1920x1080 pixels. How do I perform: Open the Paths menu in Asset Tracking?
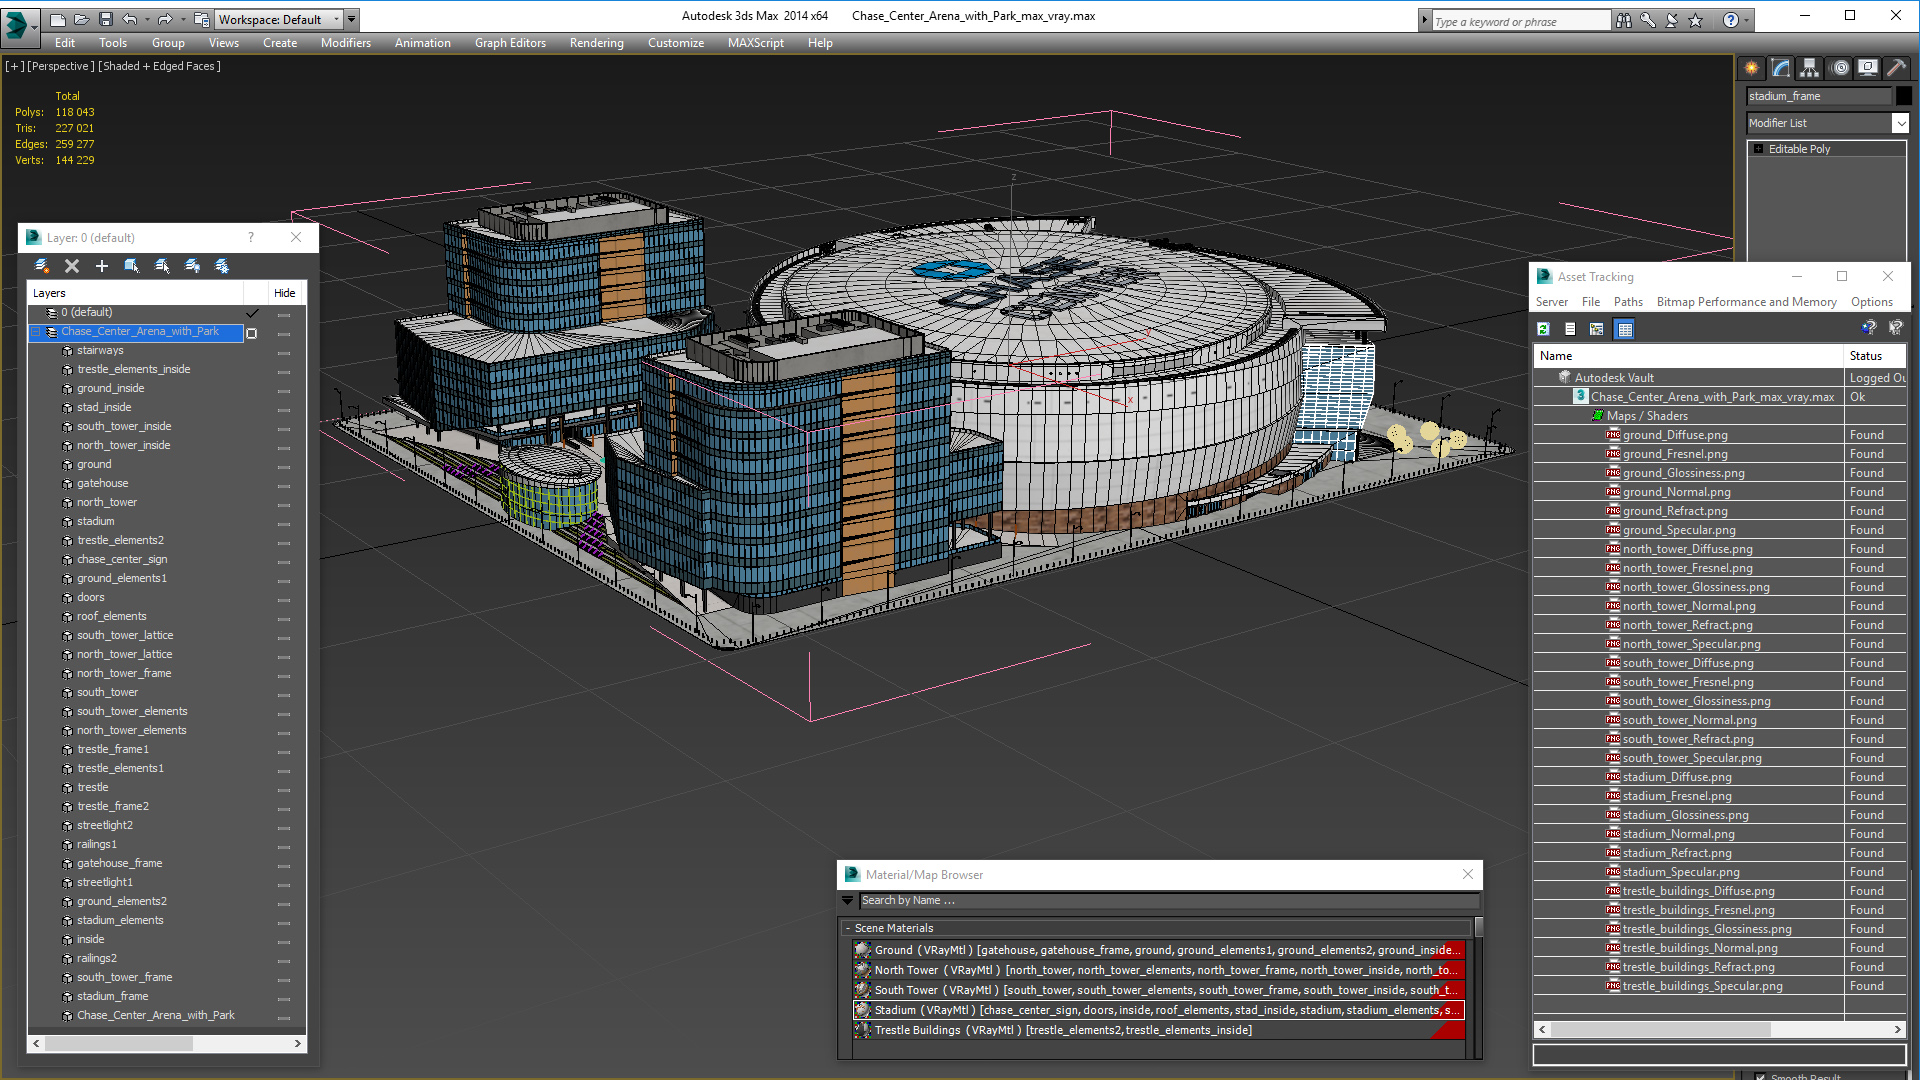coord(1628,302)
